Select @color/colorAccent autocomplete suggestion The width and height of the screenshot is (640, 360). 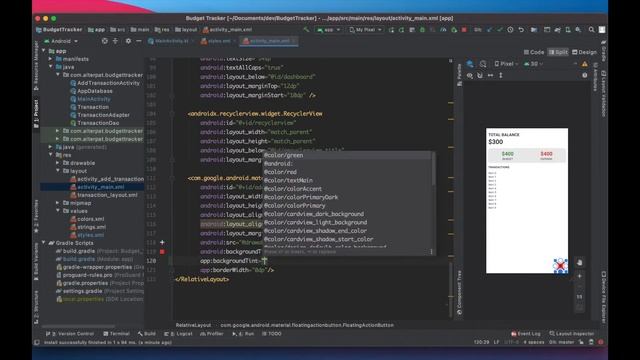click(347, 189)
